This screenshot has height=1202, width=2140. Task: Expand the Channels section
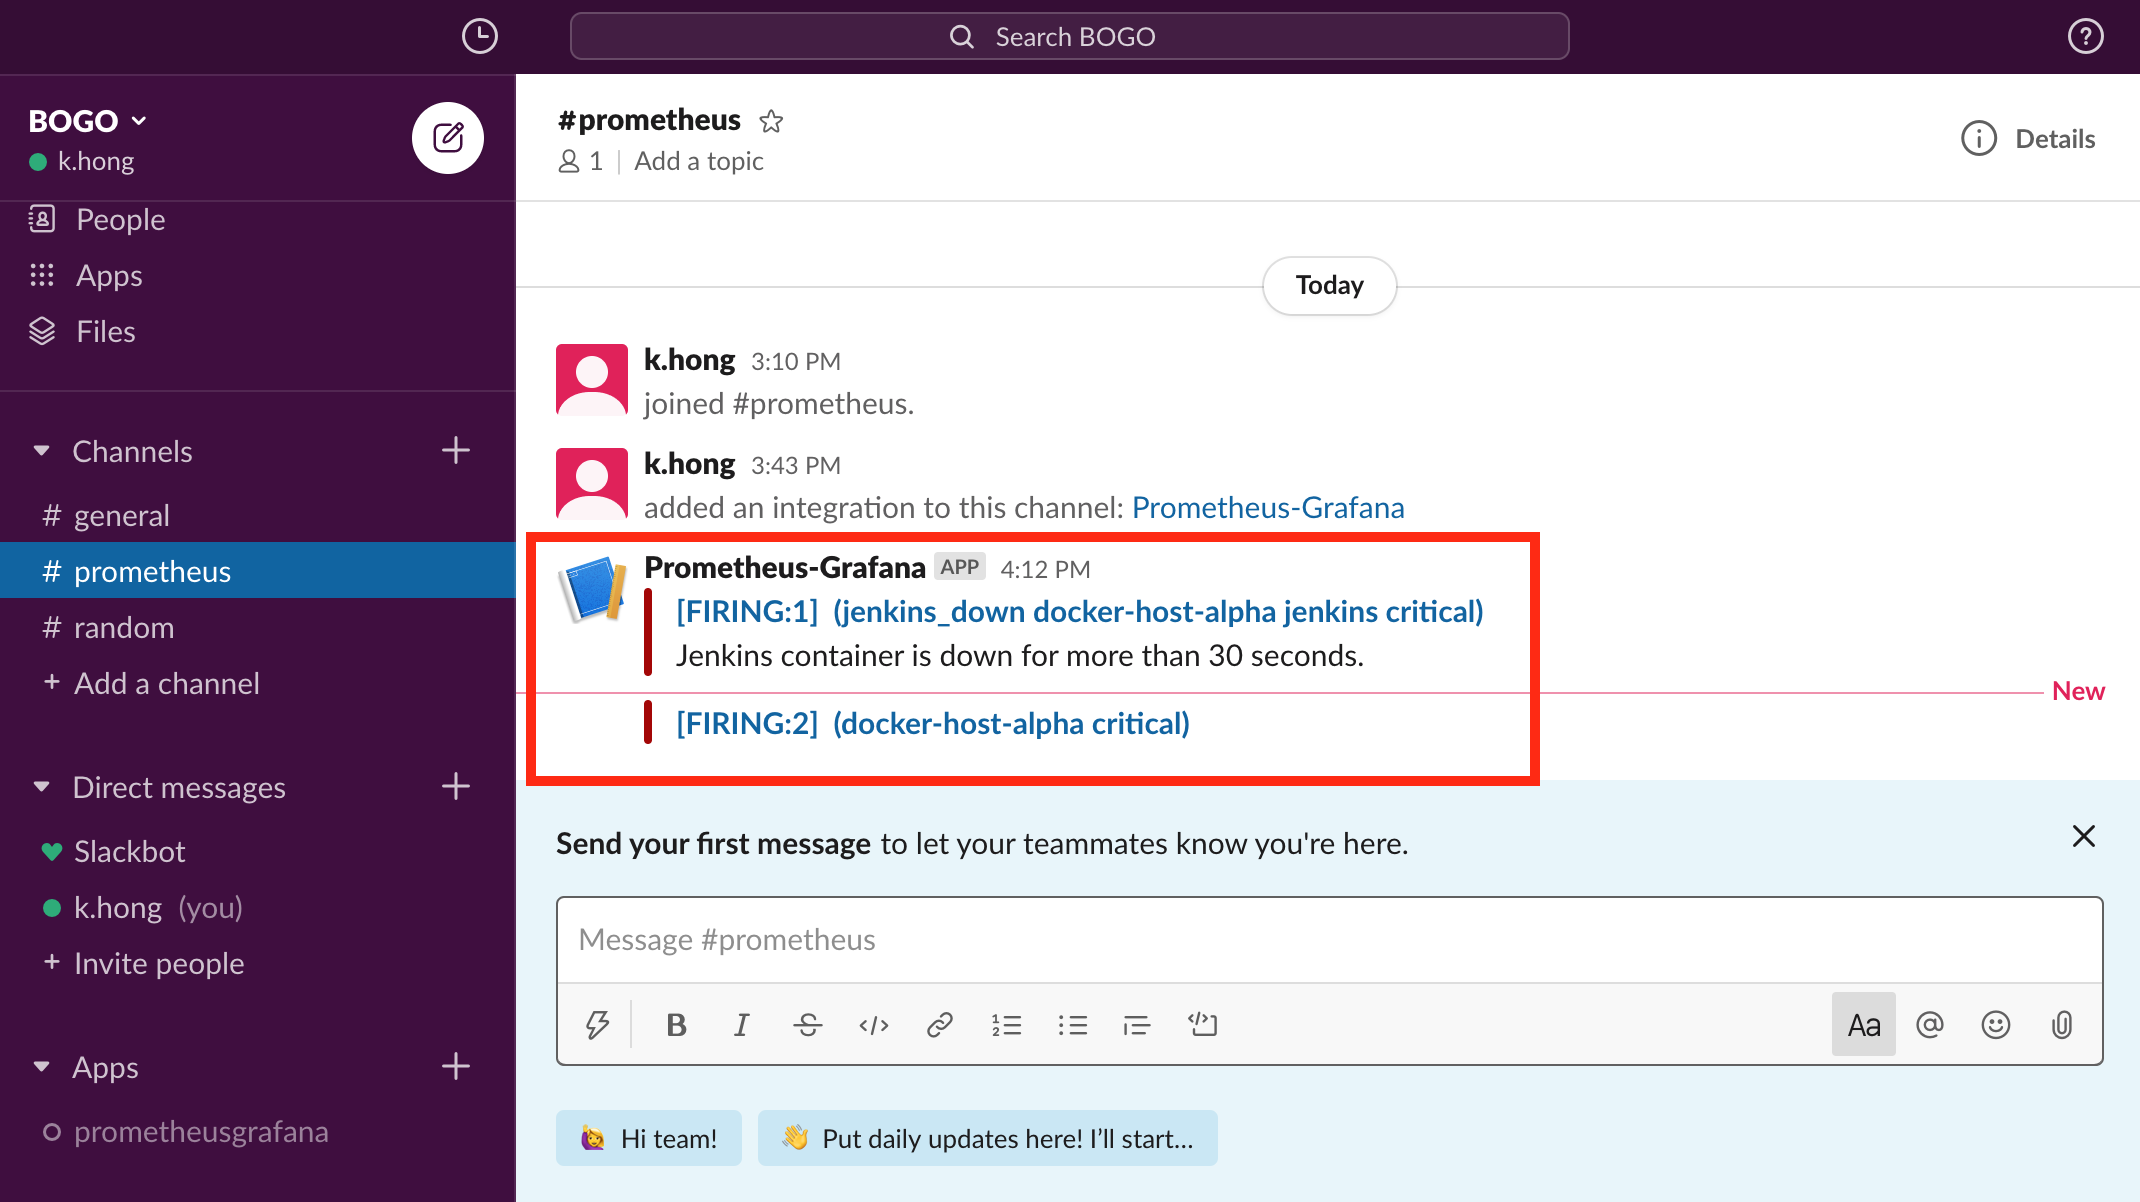[41, 450]
